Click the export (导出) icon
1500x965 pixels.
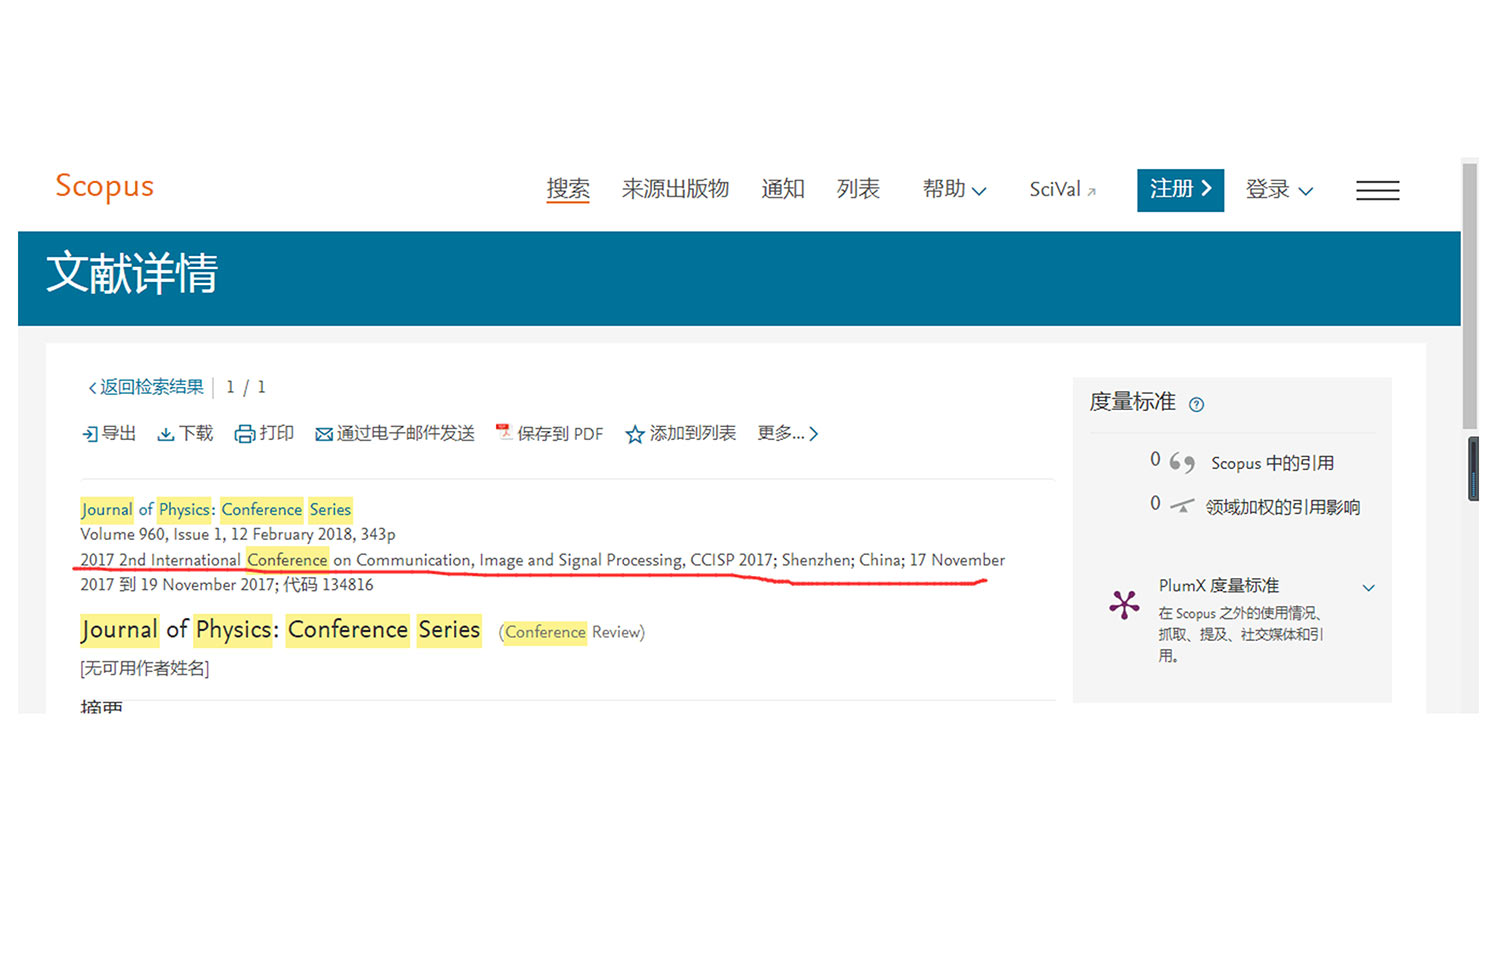90,434
